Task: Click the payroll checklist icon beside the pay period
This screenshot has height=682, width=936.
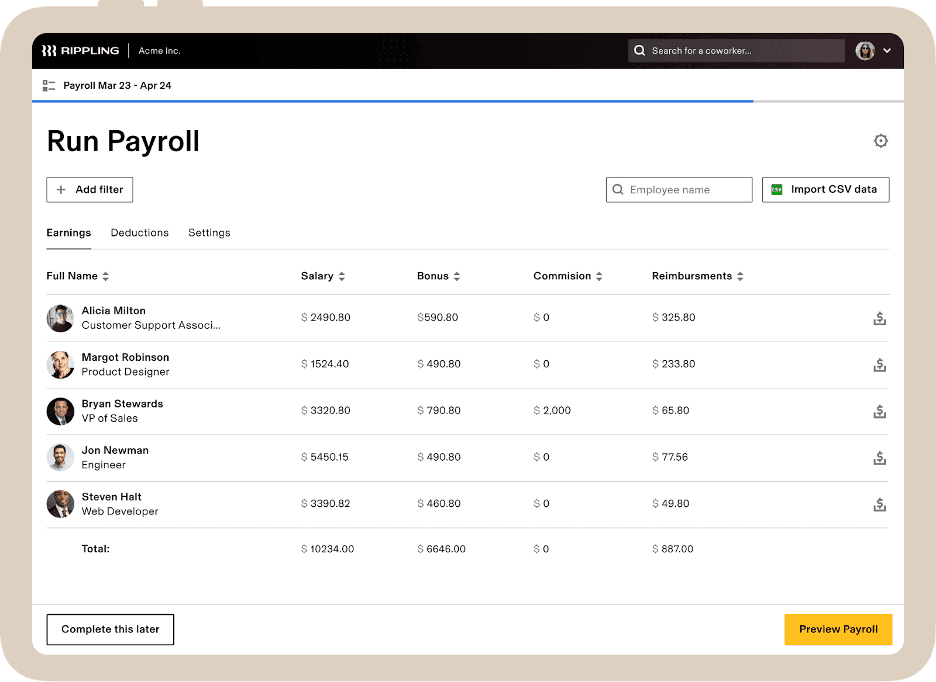Action: click(x=48, y=85)
